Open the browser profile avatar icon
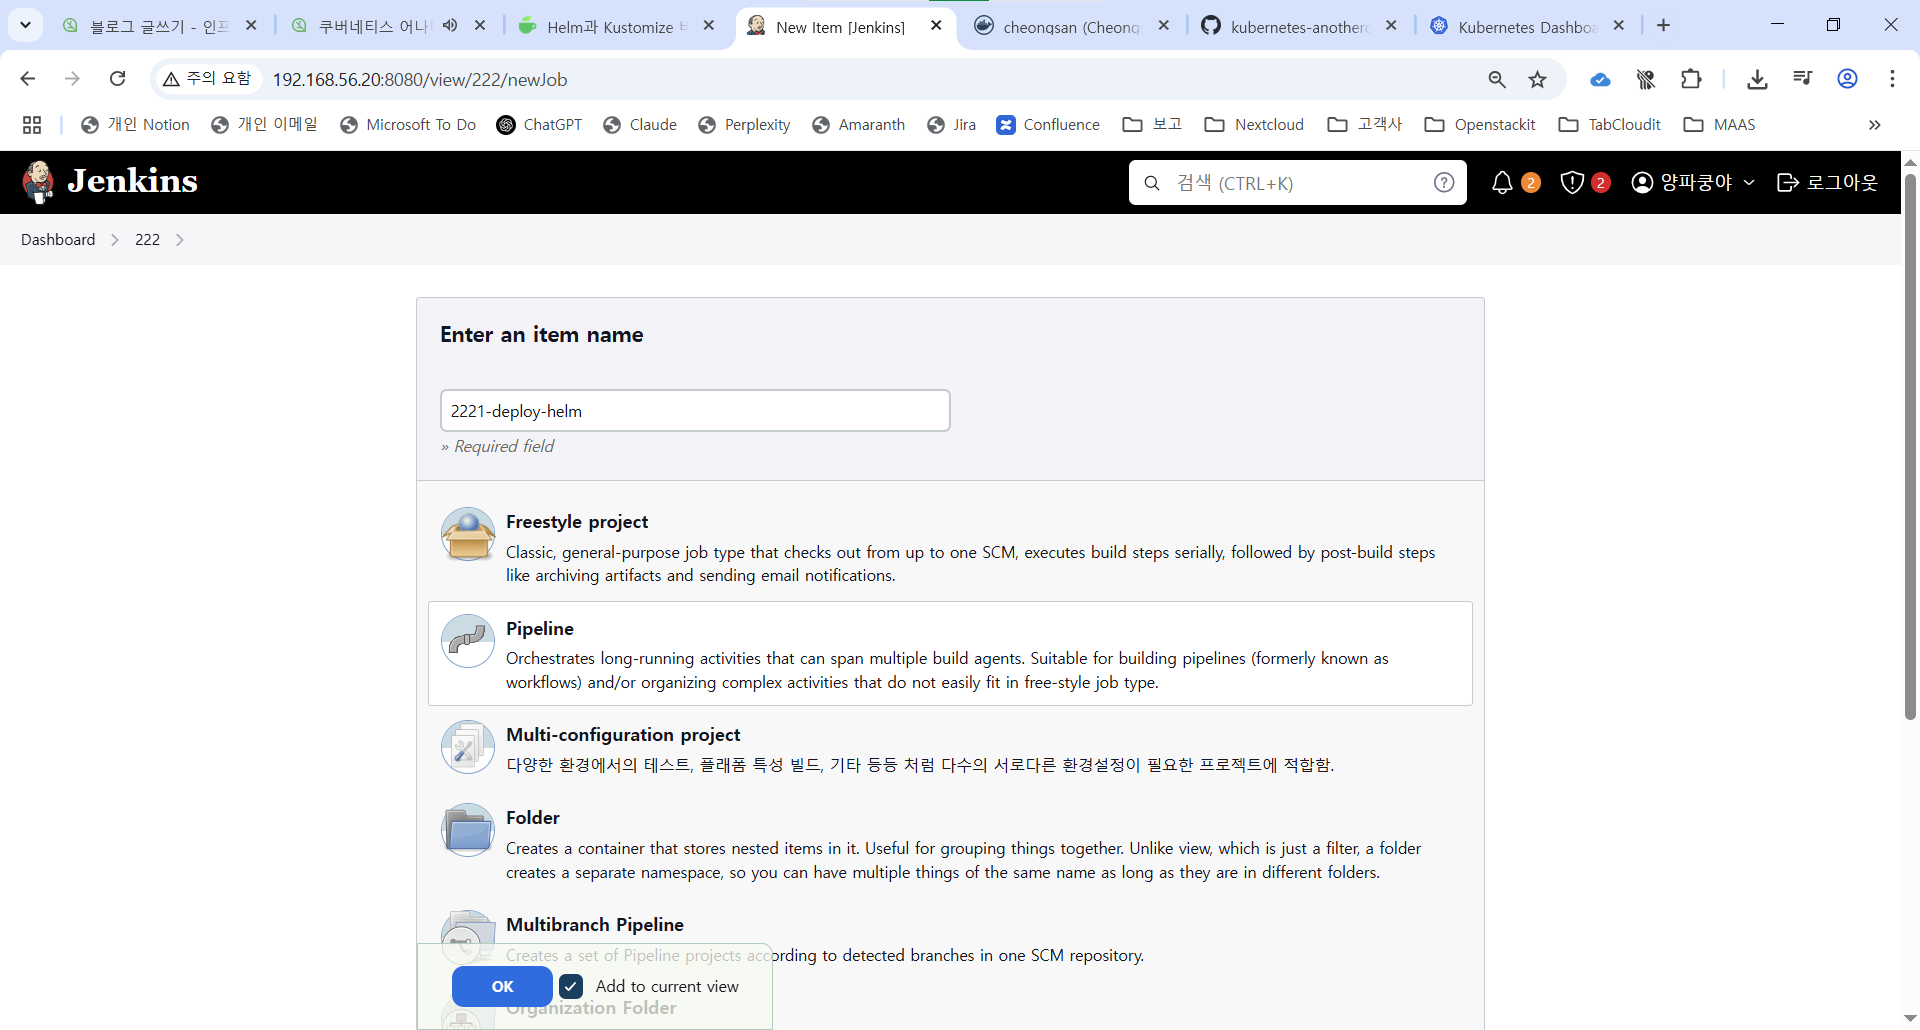The width and height of the screenshot is (1920, 1030). click(x=1848, y=79)
